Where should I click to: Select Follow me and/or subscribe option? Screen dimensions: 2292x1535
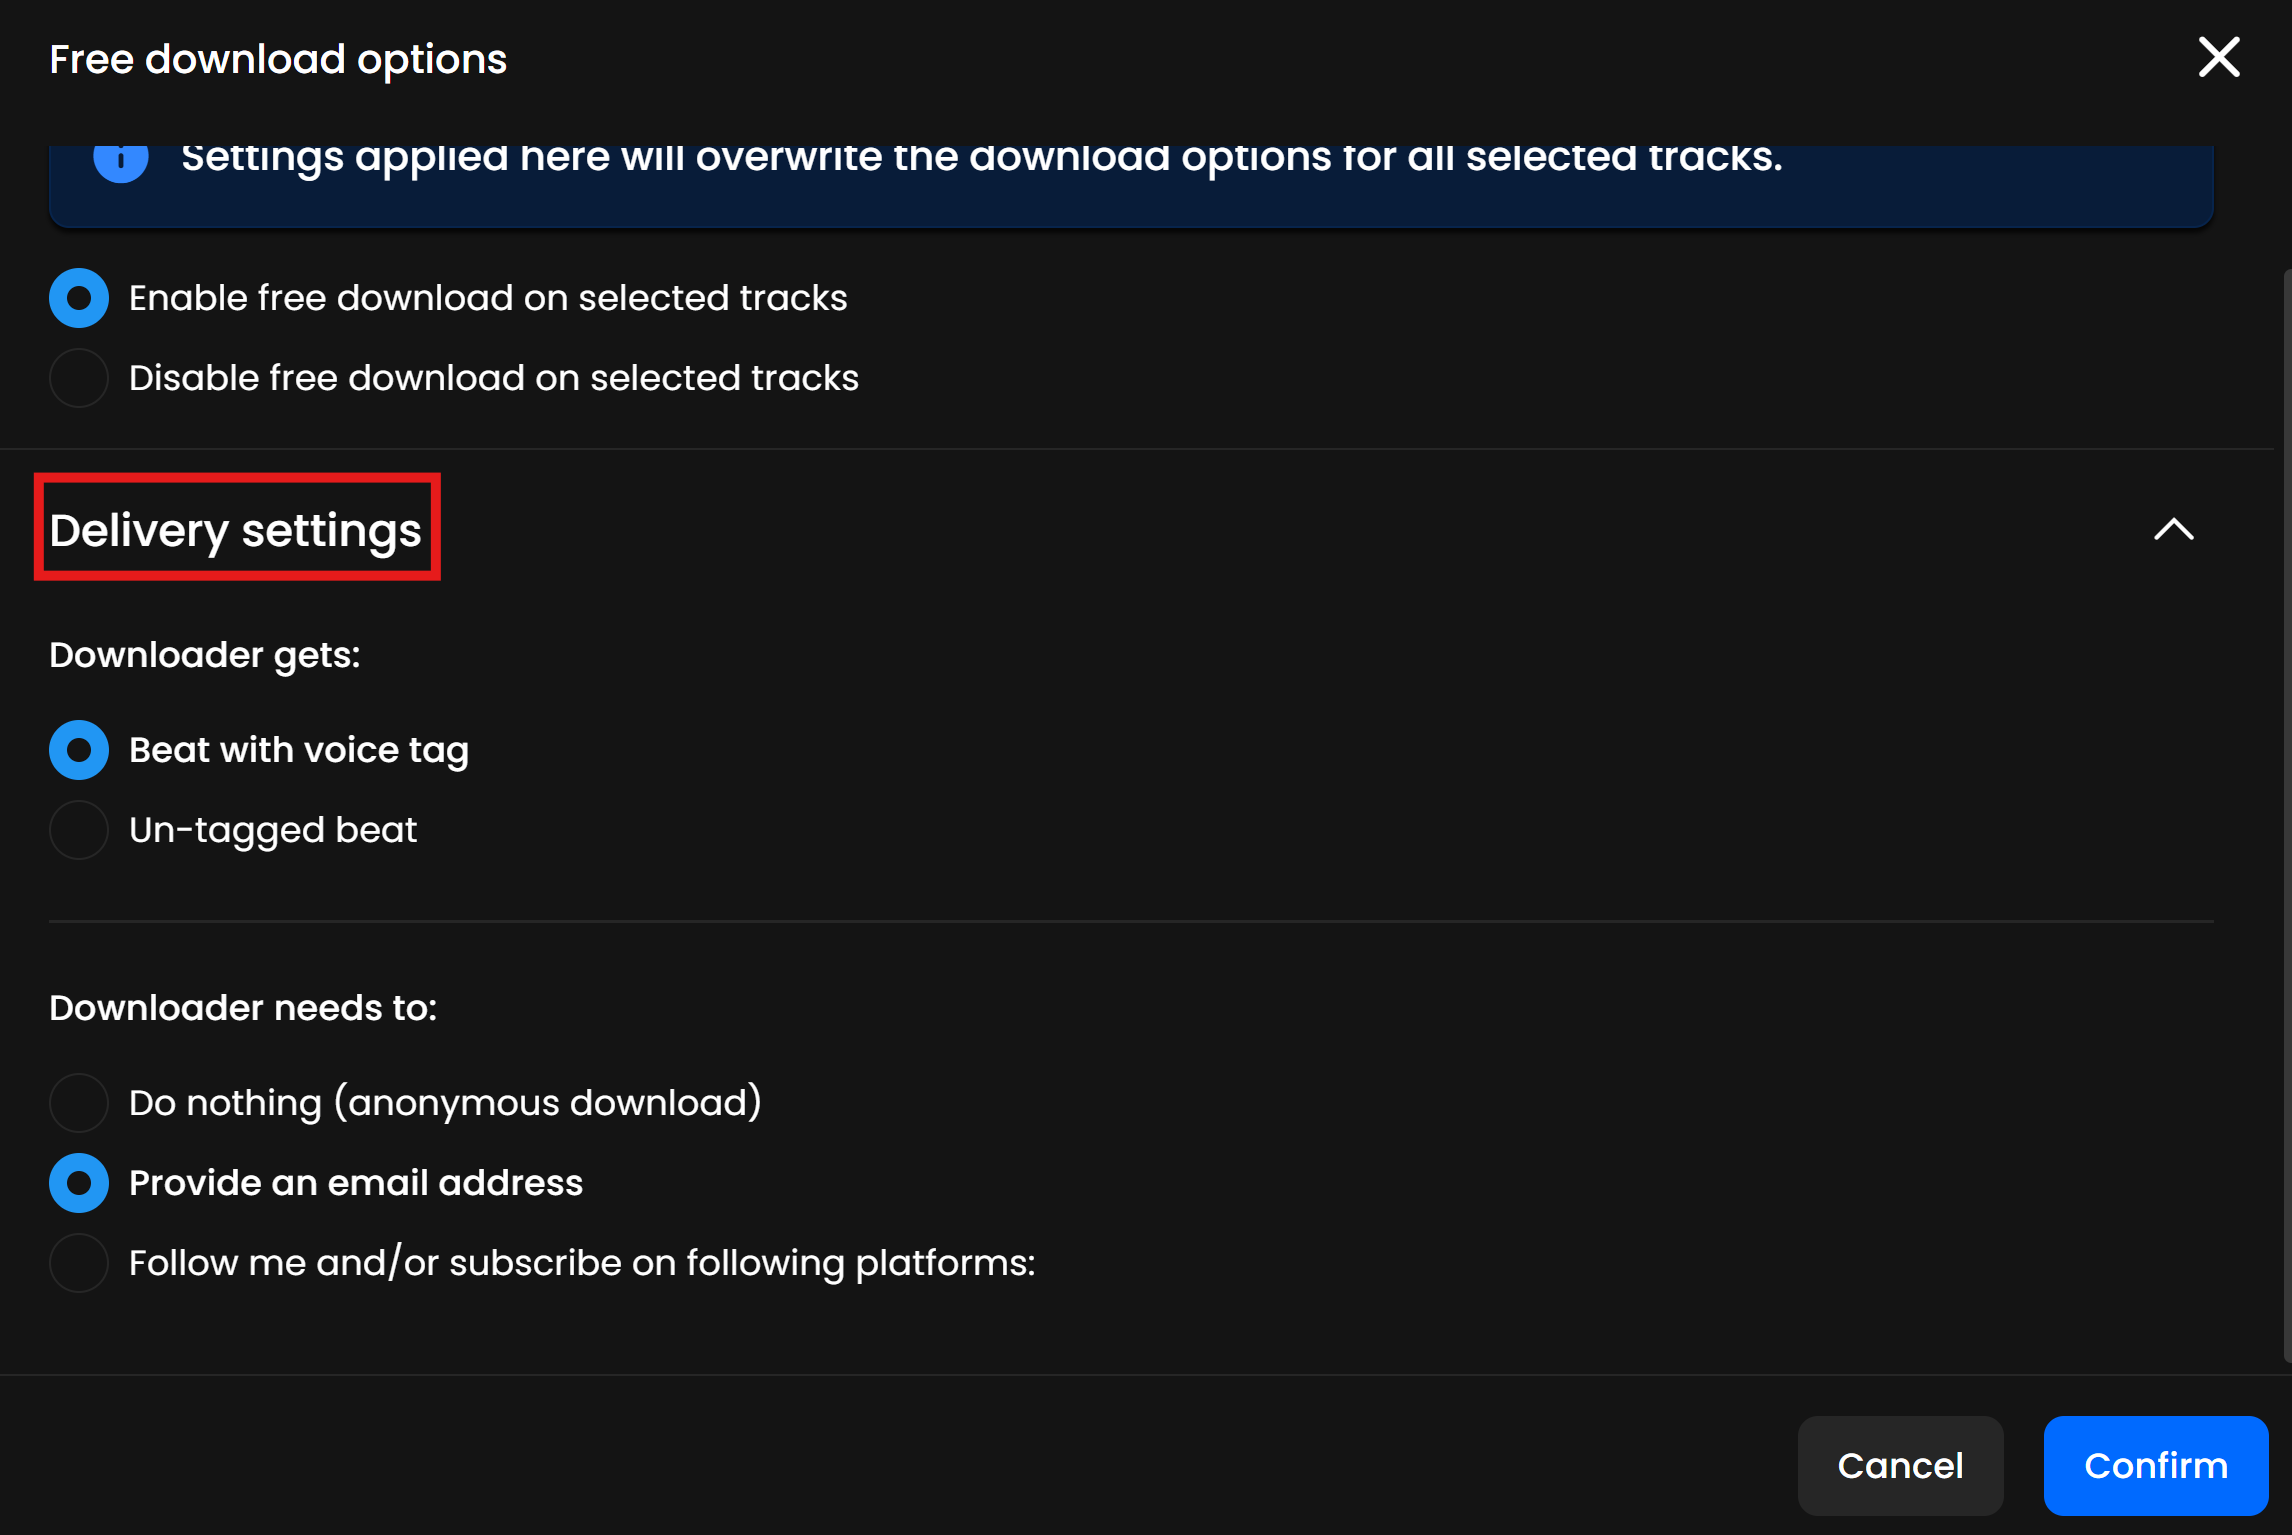tap(79, 1263)
